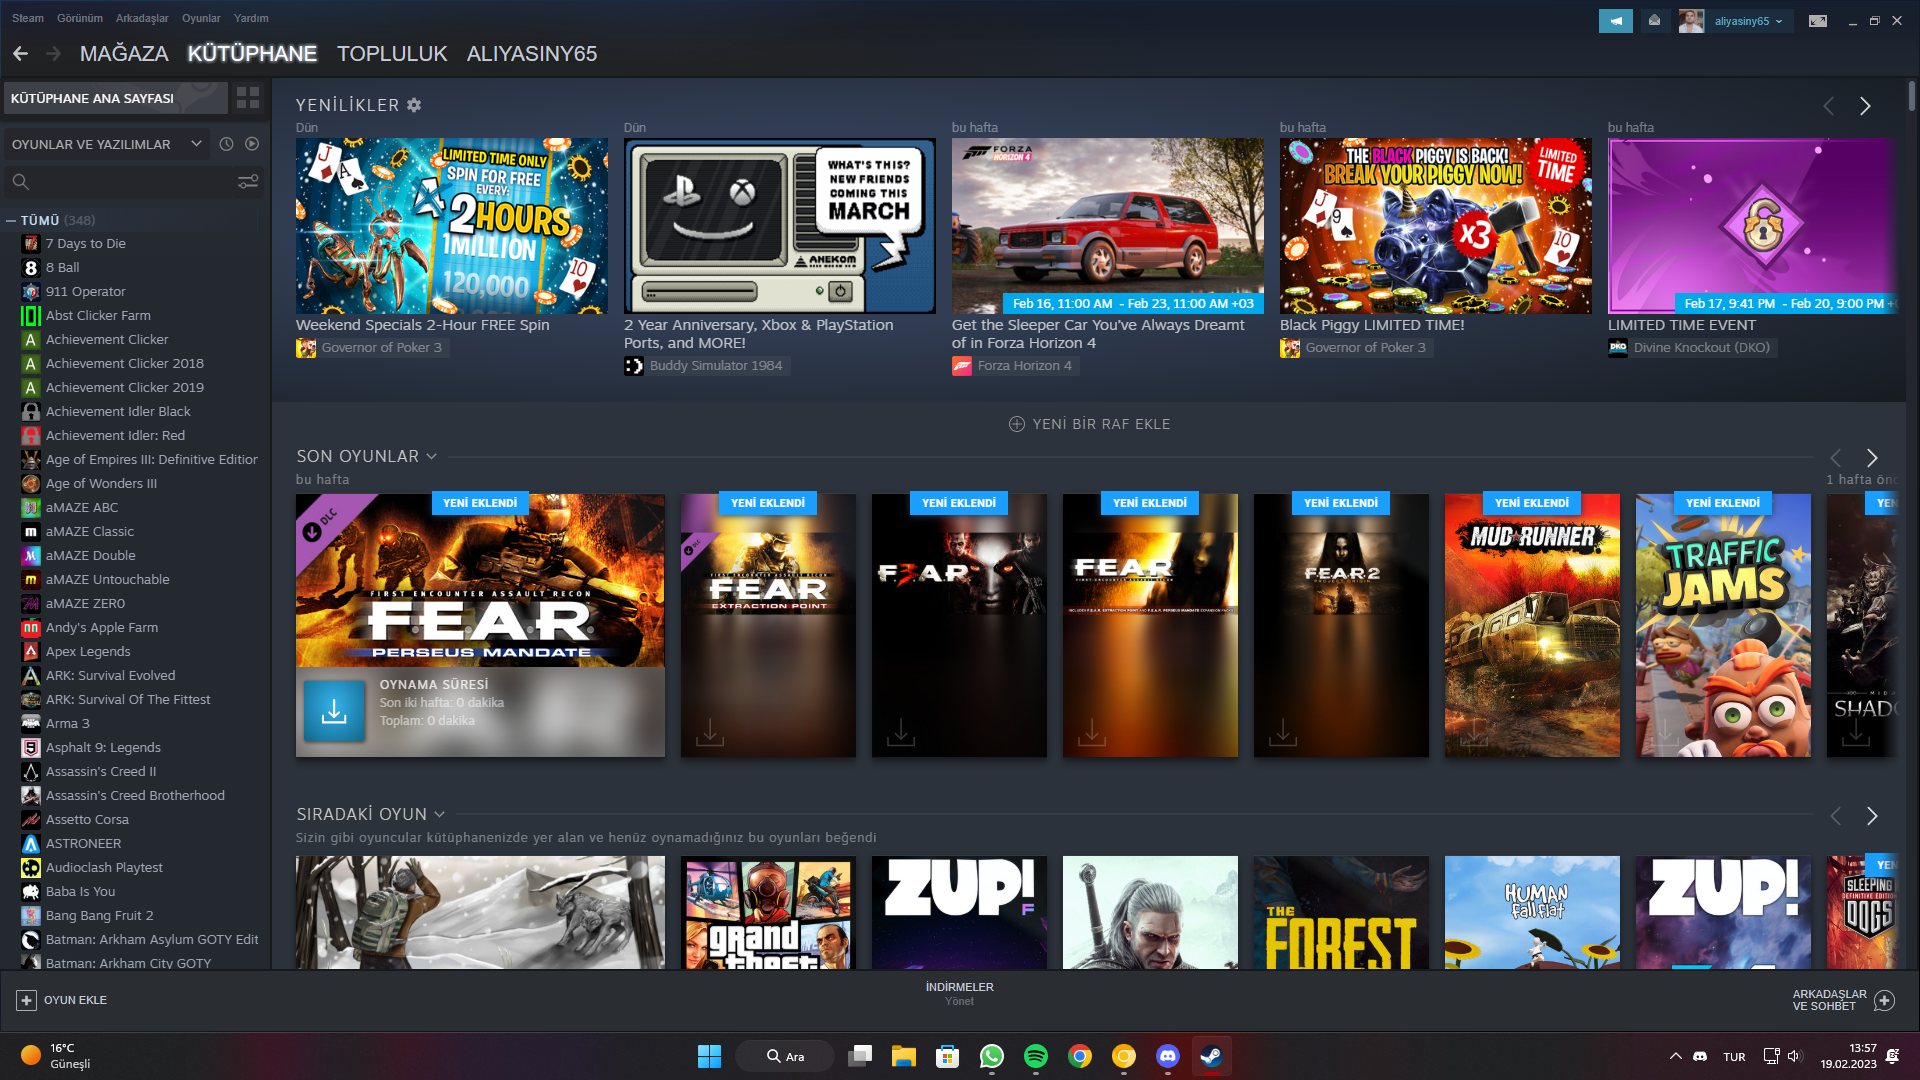Open the Arkadaşlar menu

click(x=142, y=18)
